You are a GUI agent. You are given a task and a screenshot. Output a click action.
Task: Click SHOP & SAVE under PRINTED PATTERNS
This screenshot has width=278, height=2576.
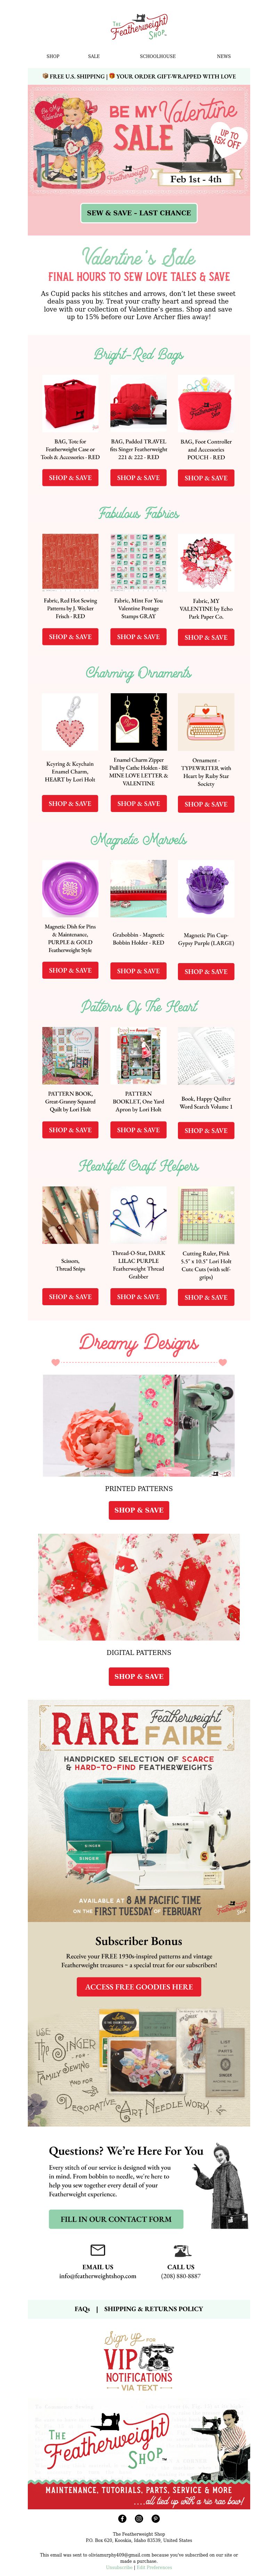139,1510
